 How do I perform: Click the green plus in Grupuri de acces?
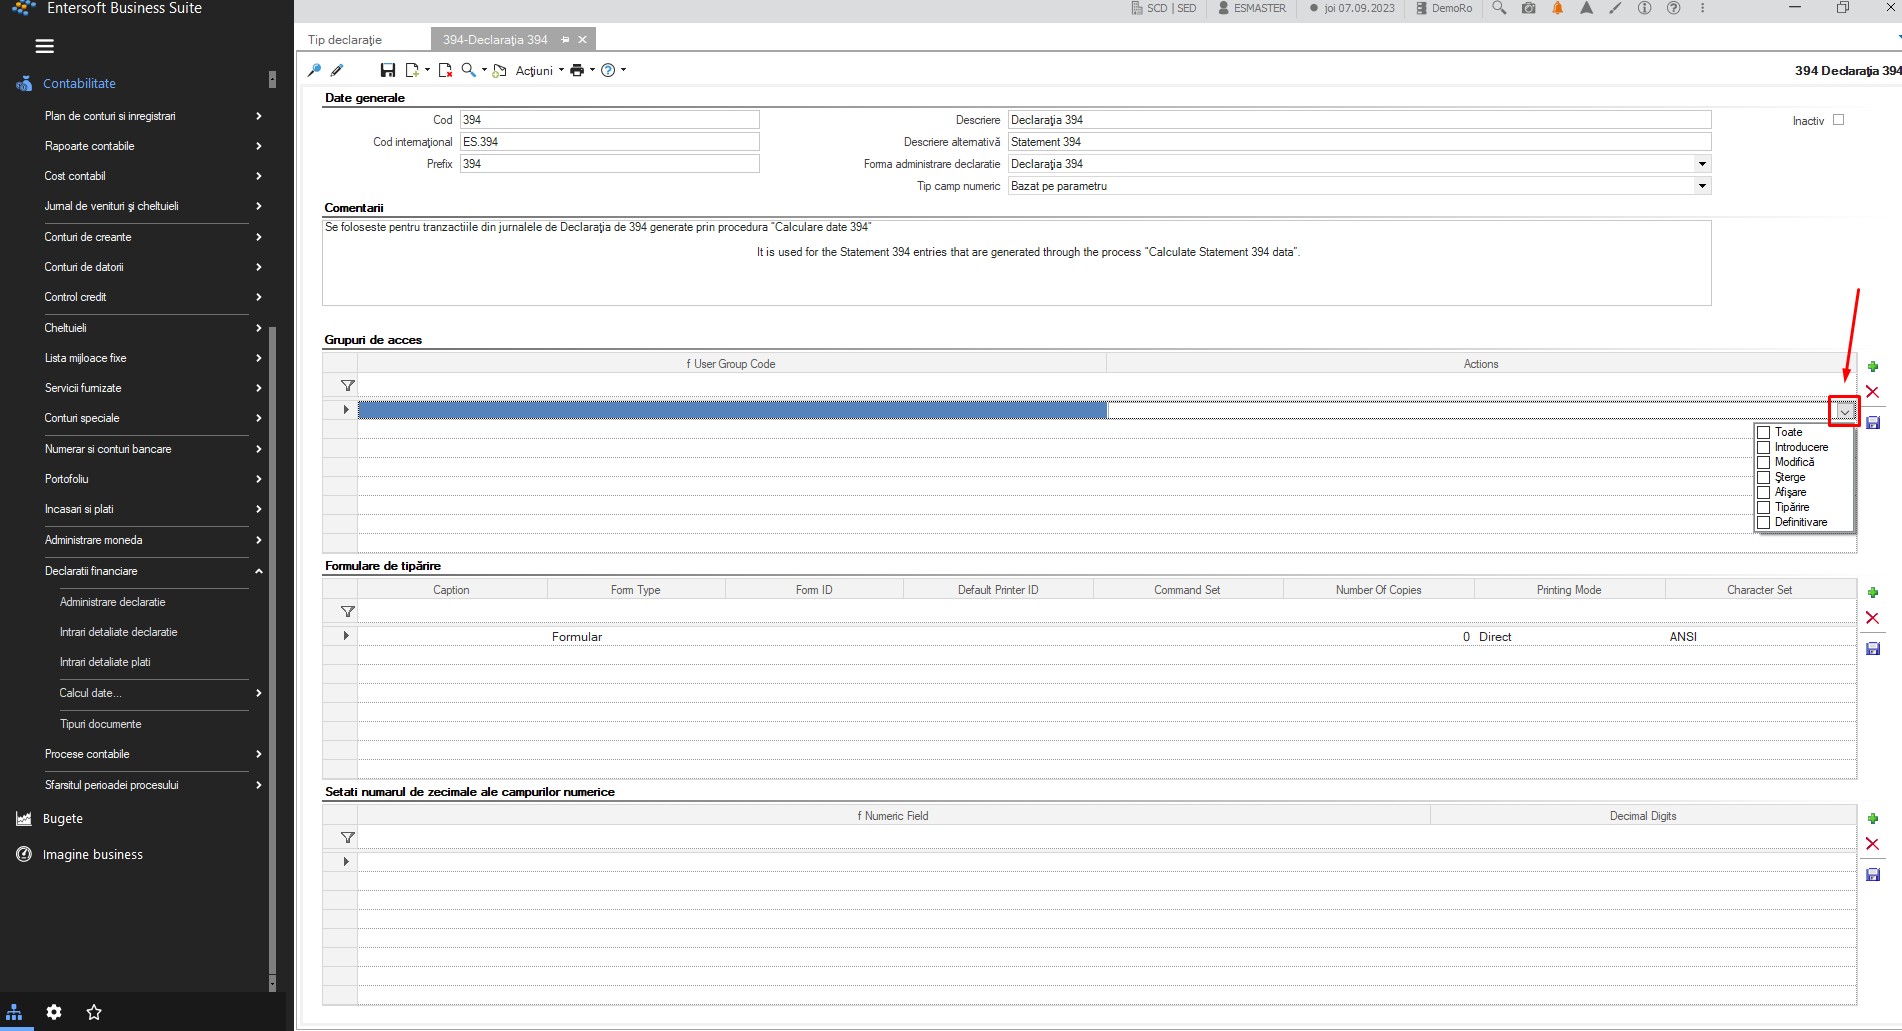[x=1872, y=367]
